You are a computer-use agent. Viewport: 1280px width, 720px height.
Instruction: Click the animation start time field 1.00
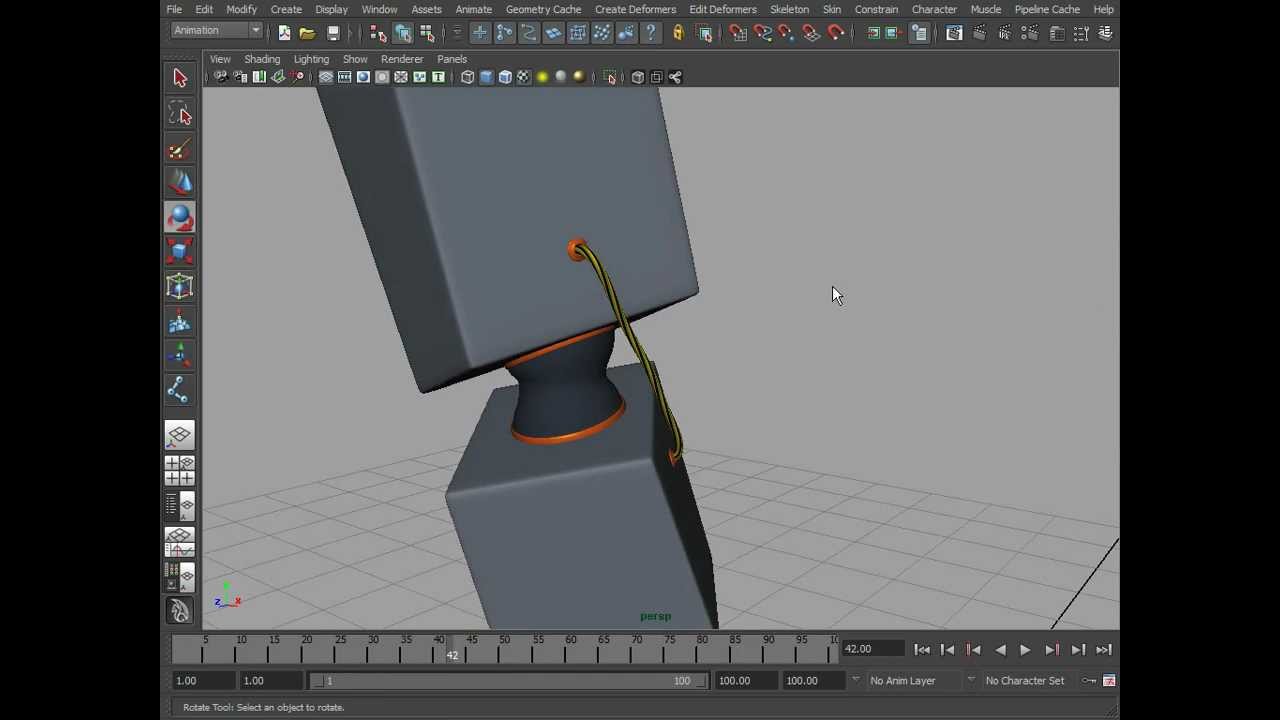pyautogui.click(x=202, y=681)
